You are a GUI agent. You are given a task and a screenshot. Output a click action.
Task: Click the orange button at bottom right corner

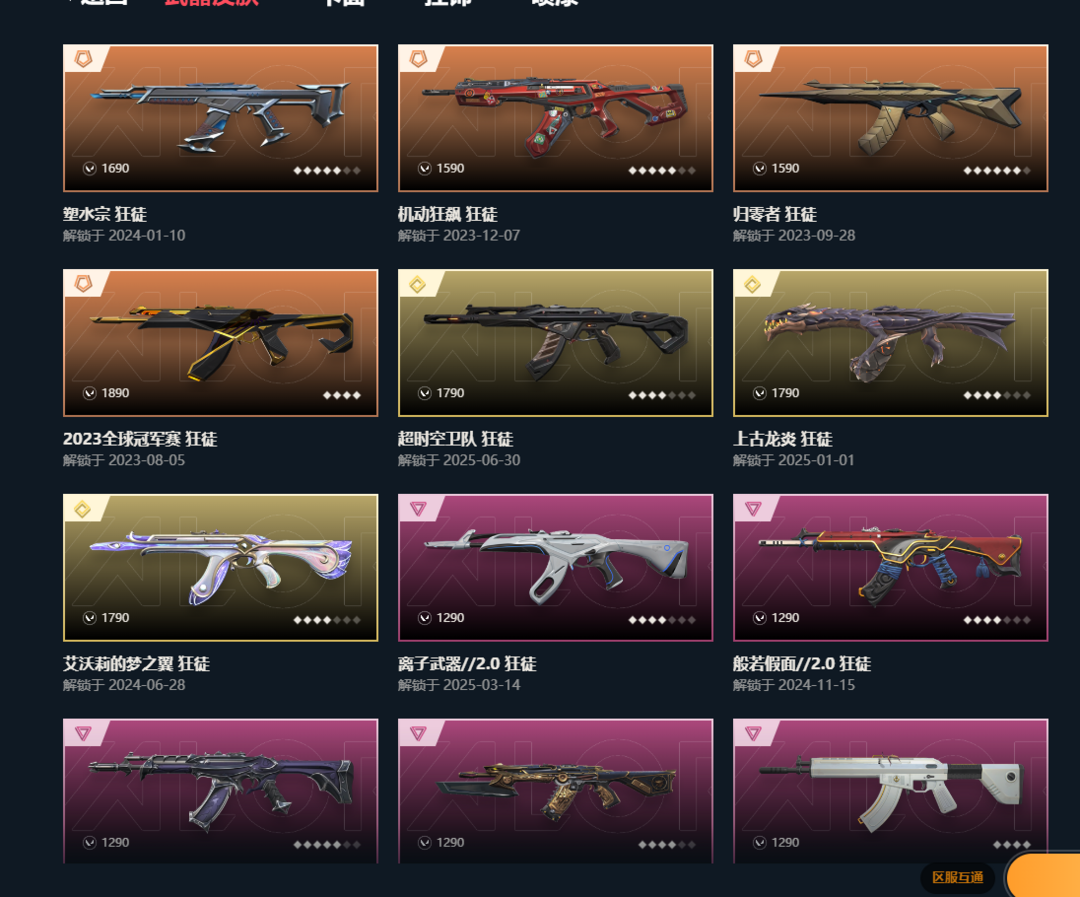pyautogui.click(x=1043, y=876)
